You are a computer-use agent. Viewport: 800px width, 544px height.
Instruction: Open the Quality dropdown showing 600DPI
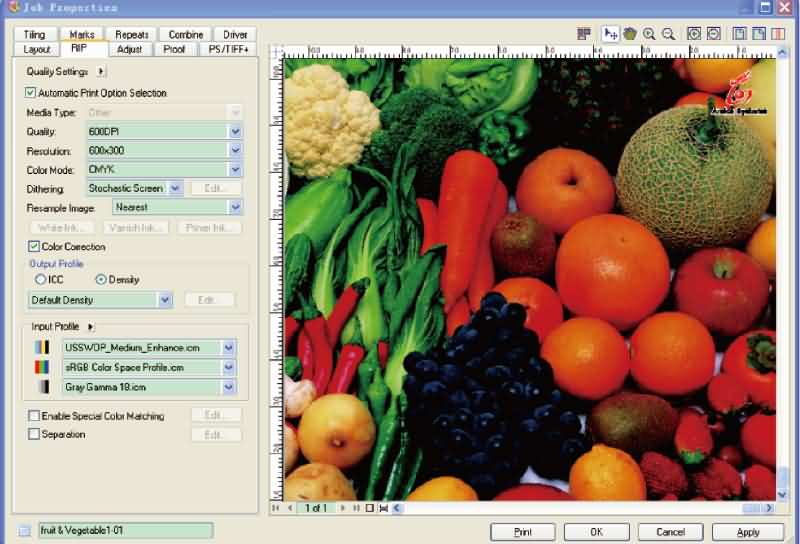point(235,131)
